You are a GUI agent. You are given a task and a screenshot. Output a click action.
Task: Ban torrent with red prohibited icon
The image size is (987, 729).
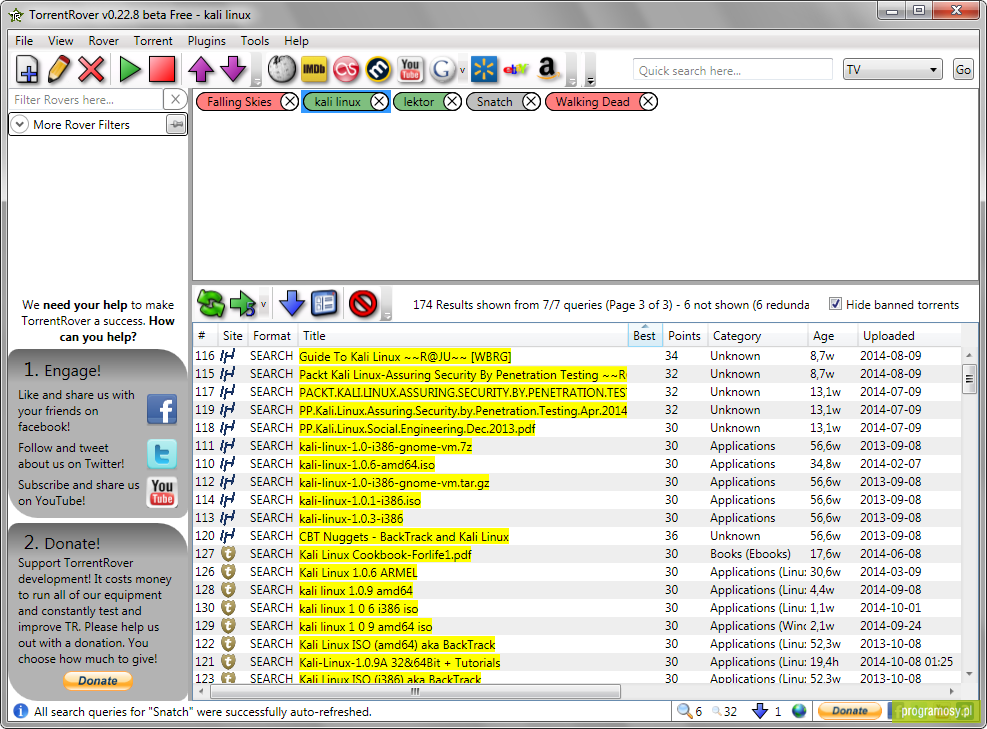(363, 304)
